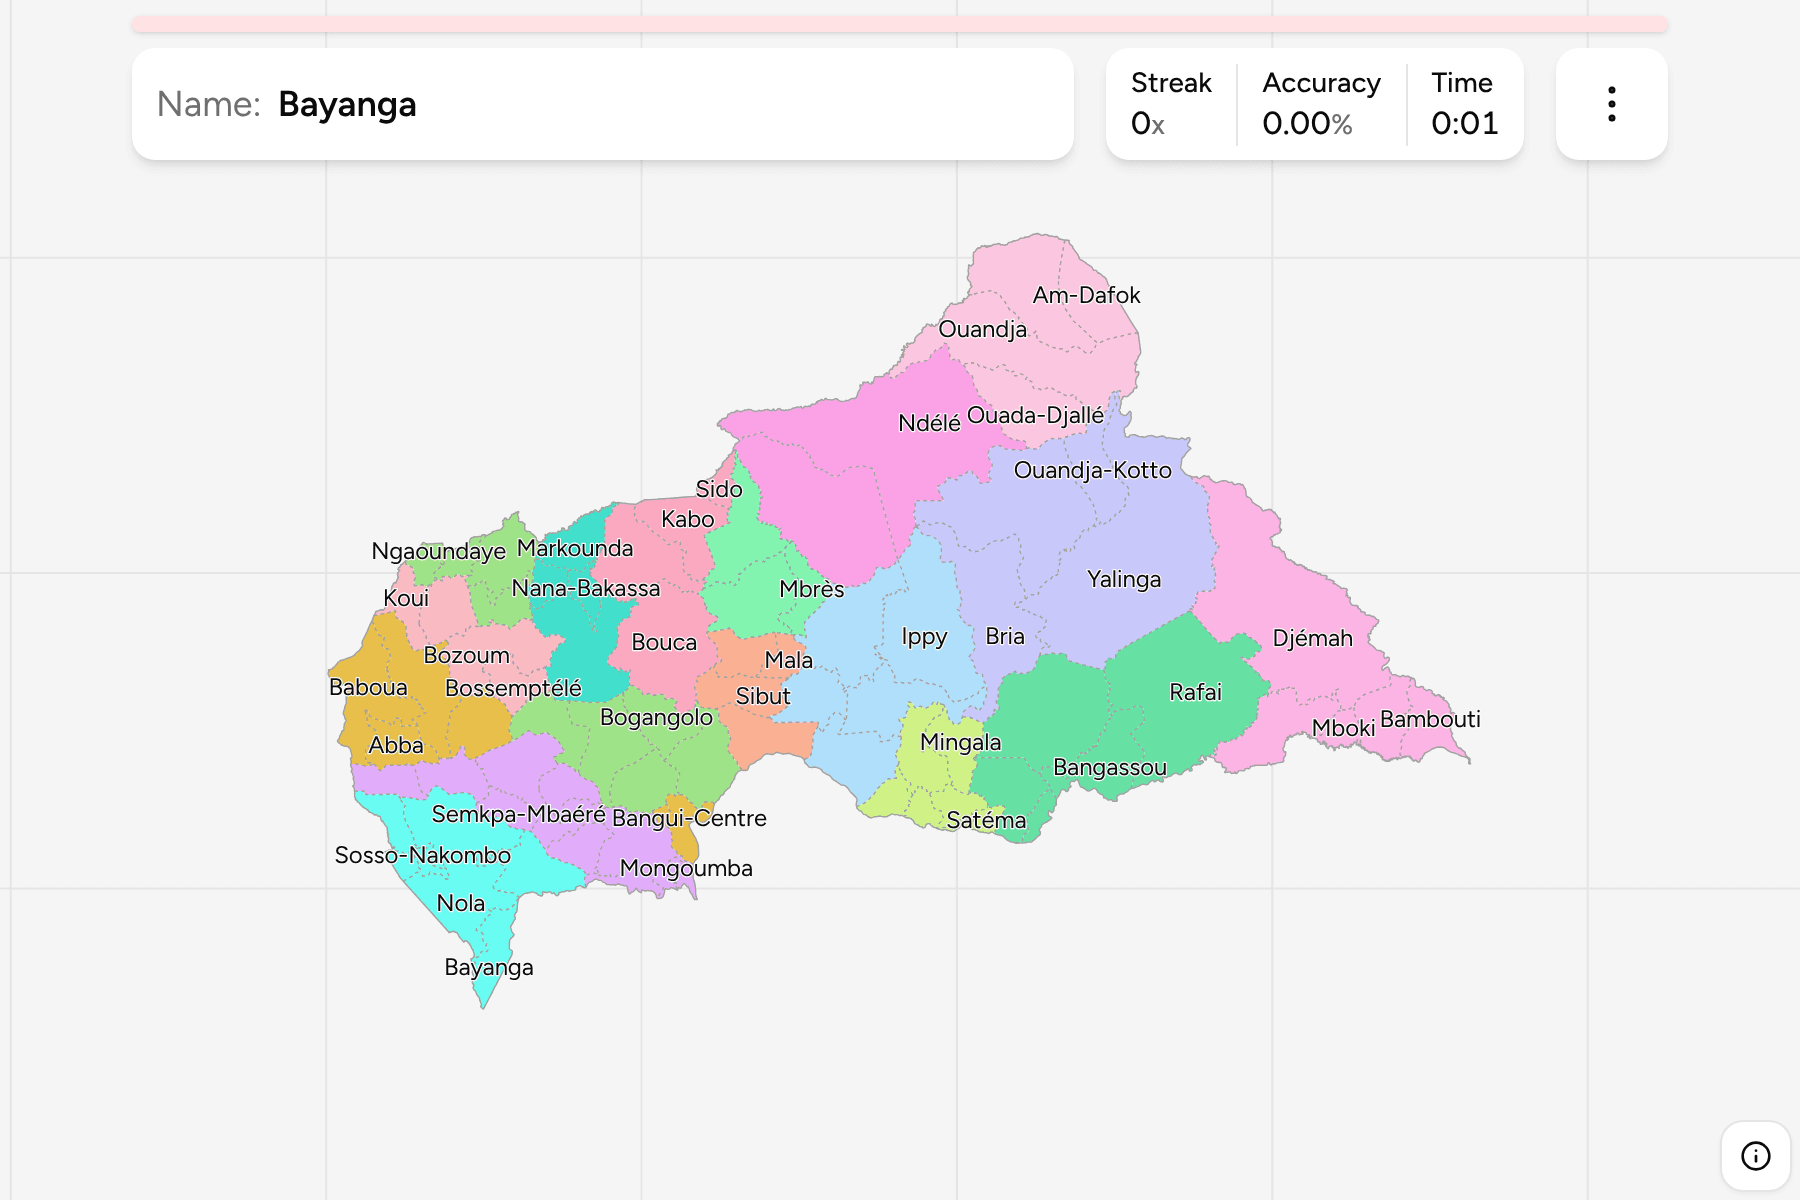Viewport: 1800px width, 1200px height.
Task: Click the Nana-Bakassa region label
Action: pyautogui.click(x=586, y=588)
